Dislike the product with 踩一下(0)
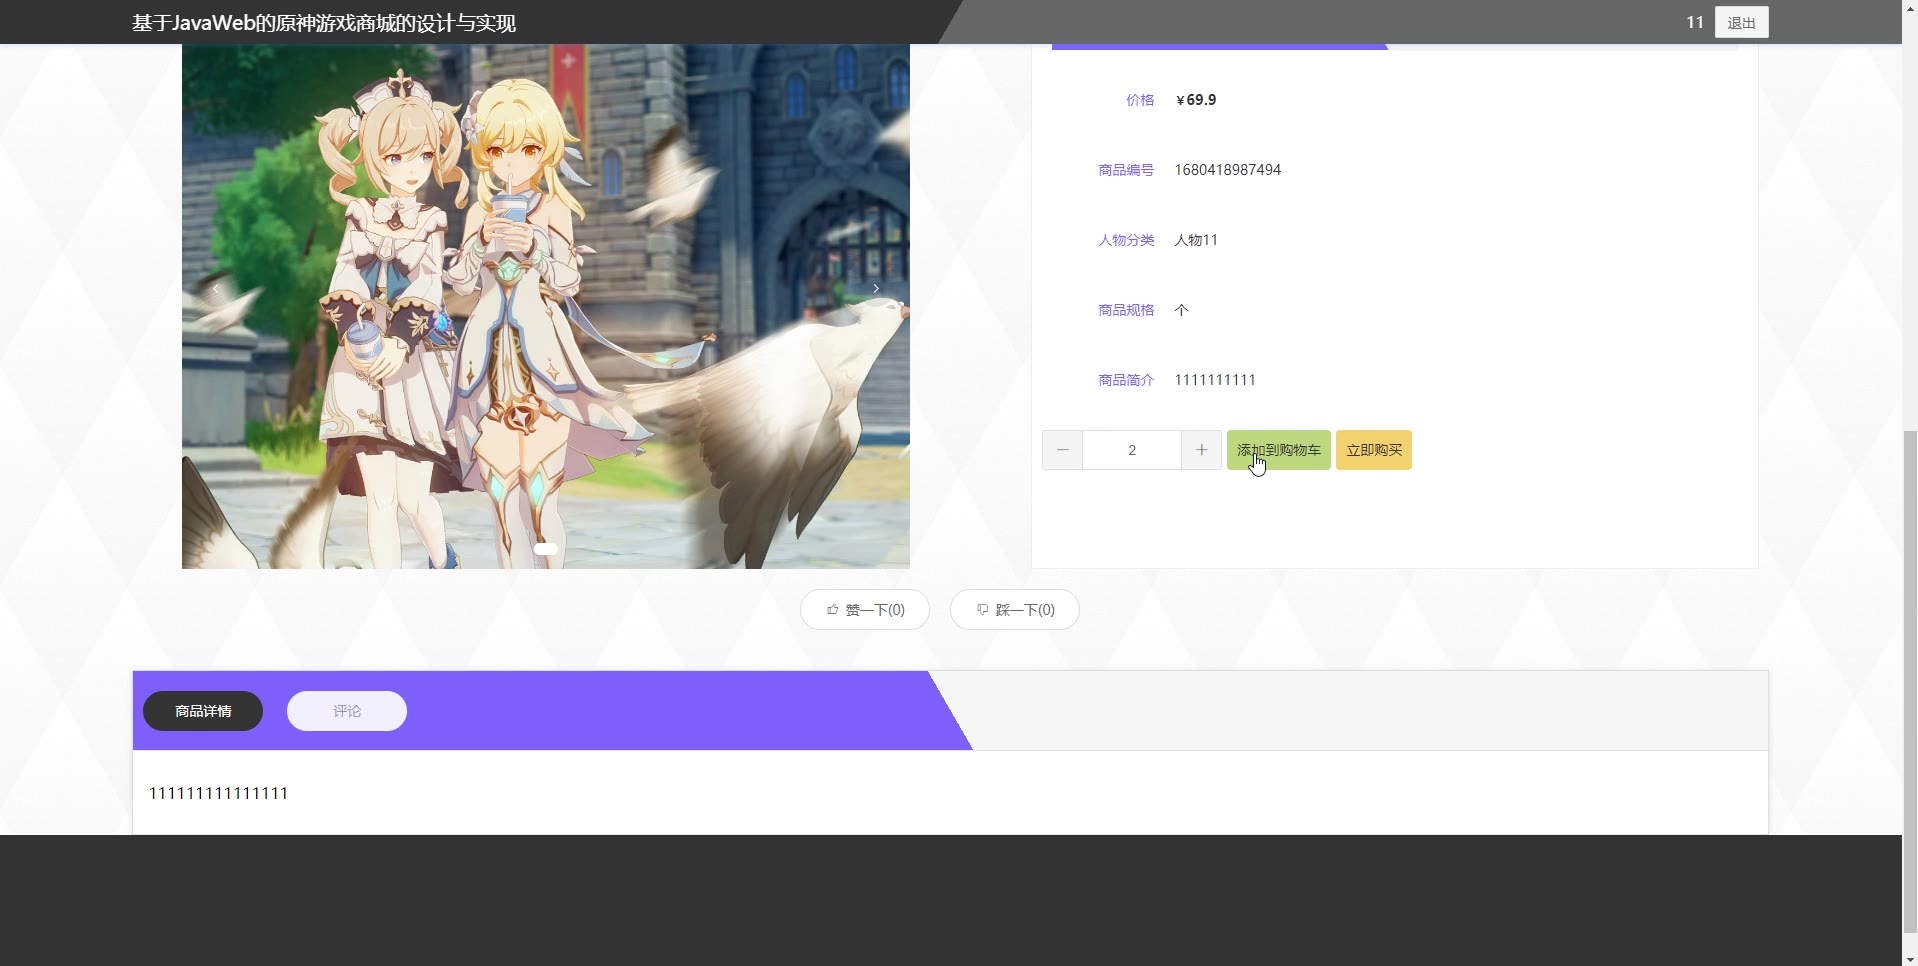The image size is (1918, 966). click(1015, 610)
